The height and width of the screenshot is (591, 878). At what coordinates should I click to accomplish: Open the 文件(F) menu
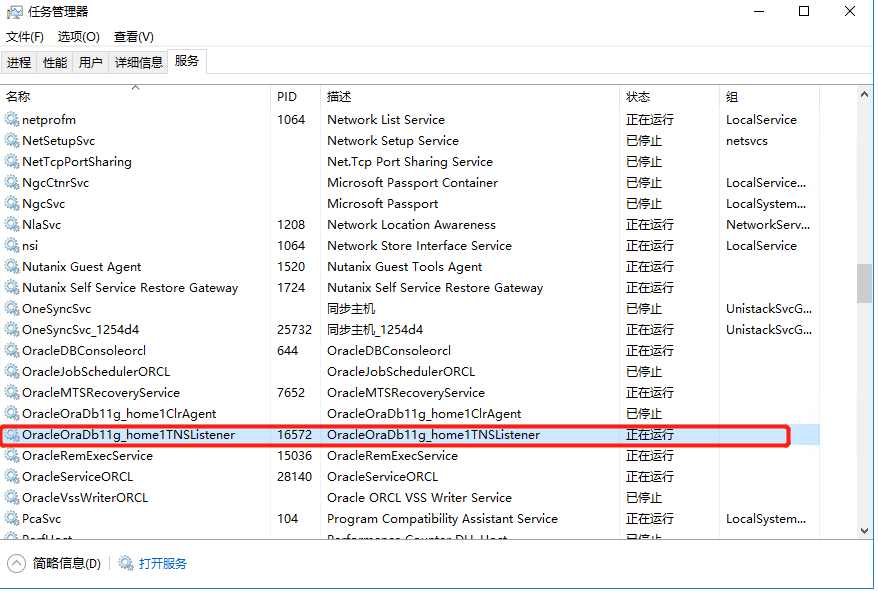tap(25, 37)
